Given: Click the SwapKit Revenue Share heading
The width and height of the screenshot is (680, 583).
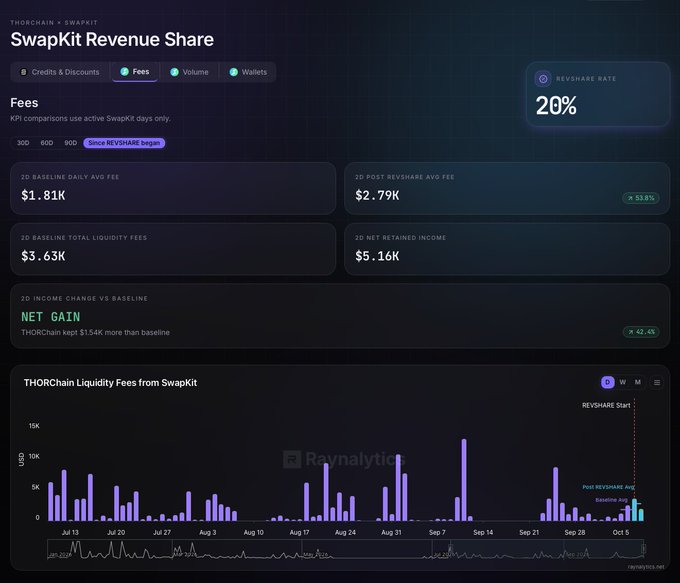Looking at the screenshot, I should click(112, 39).
